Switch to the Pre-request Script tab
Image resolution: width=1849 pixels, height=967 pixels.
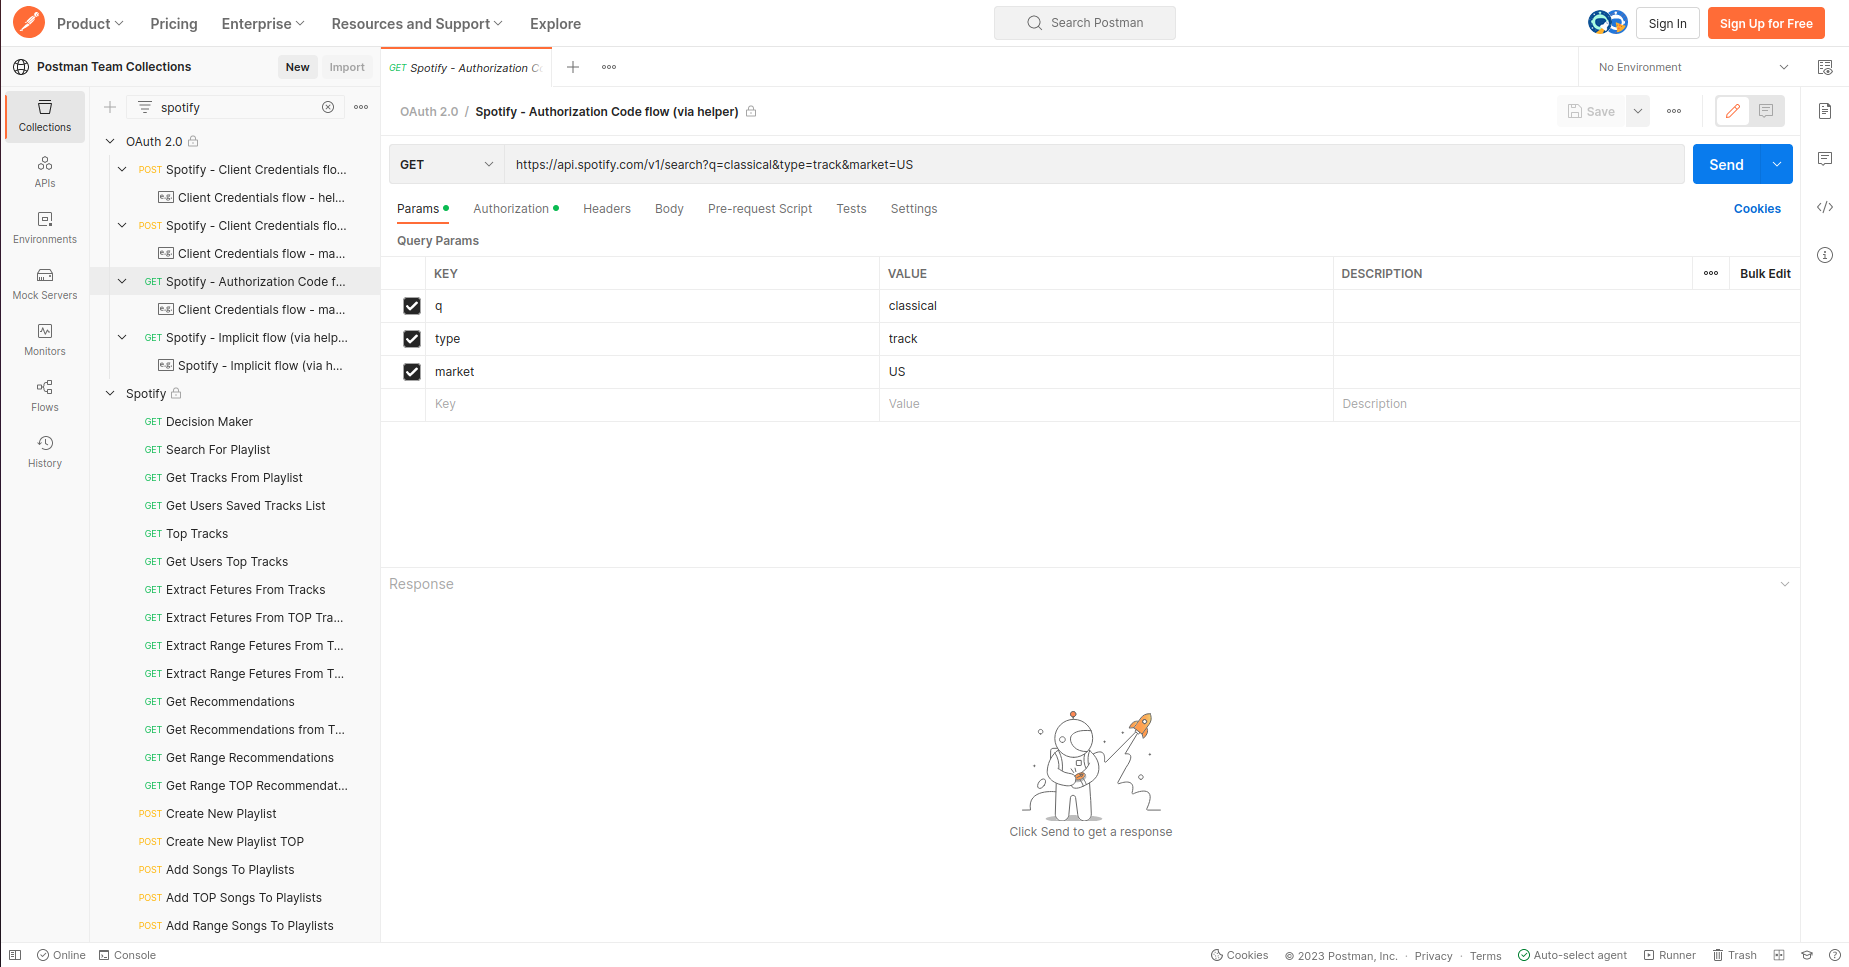(759, 208)
